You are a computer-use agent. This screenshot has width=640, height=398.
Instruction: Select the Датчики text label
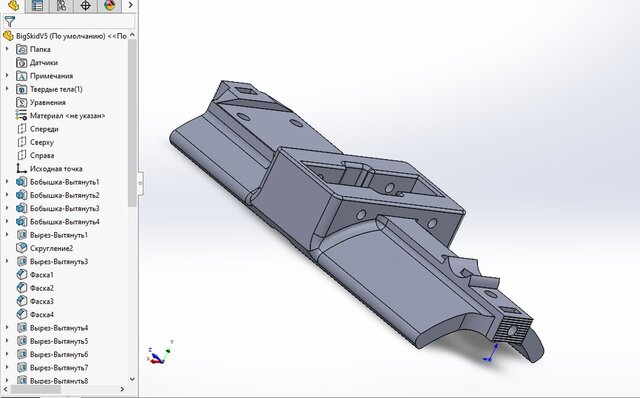coord(44,63)
